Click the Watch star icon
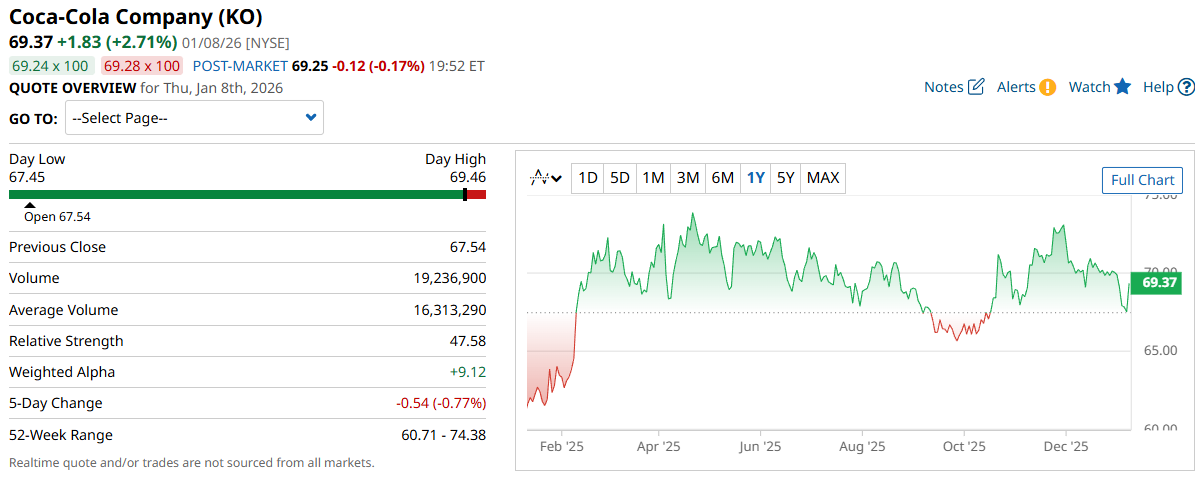Screen dimensions: 1199x477 pos(1123,87)
